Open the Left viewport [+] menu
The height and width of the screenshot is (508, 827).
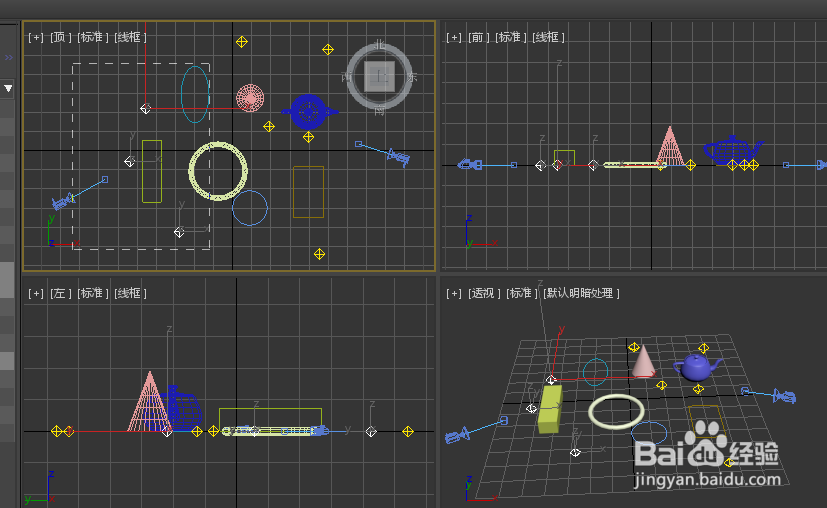pyautogui.click(x=35, y=293)
